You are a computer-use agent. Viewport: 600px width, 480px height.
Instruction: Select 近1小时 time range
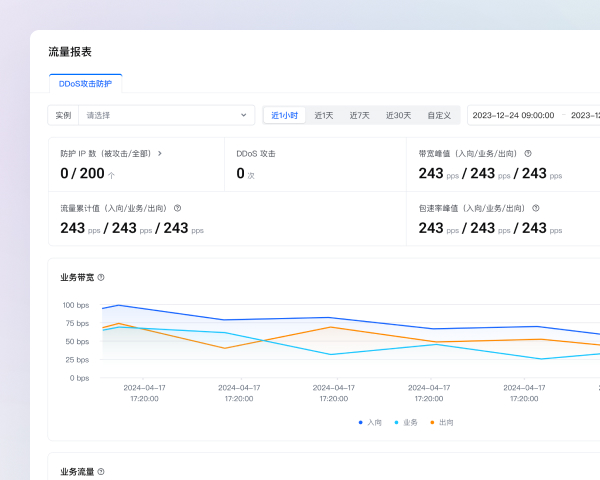pyautogui.click(x=284, y=115)
